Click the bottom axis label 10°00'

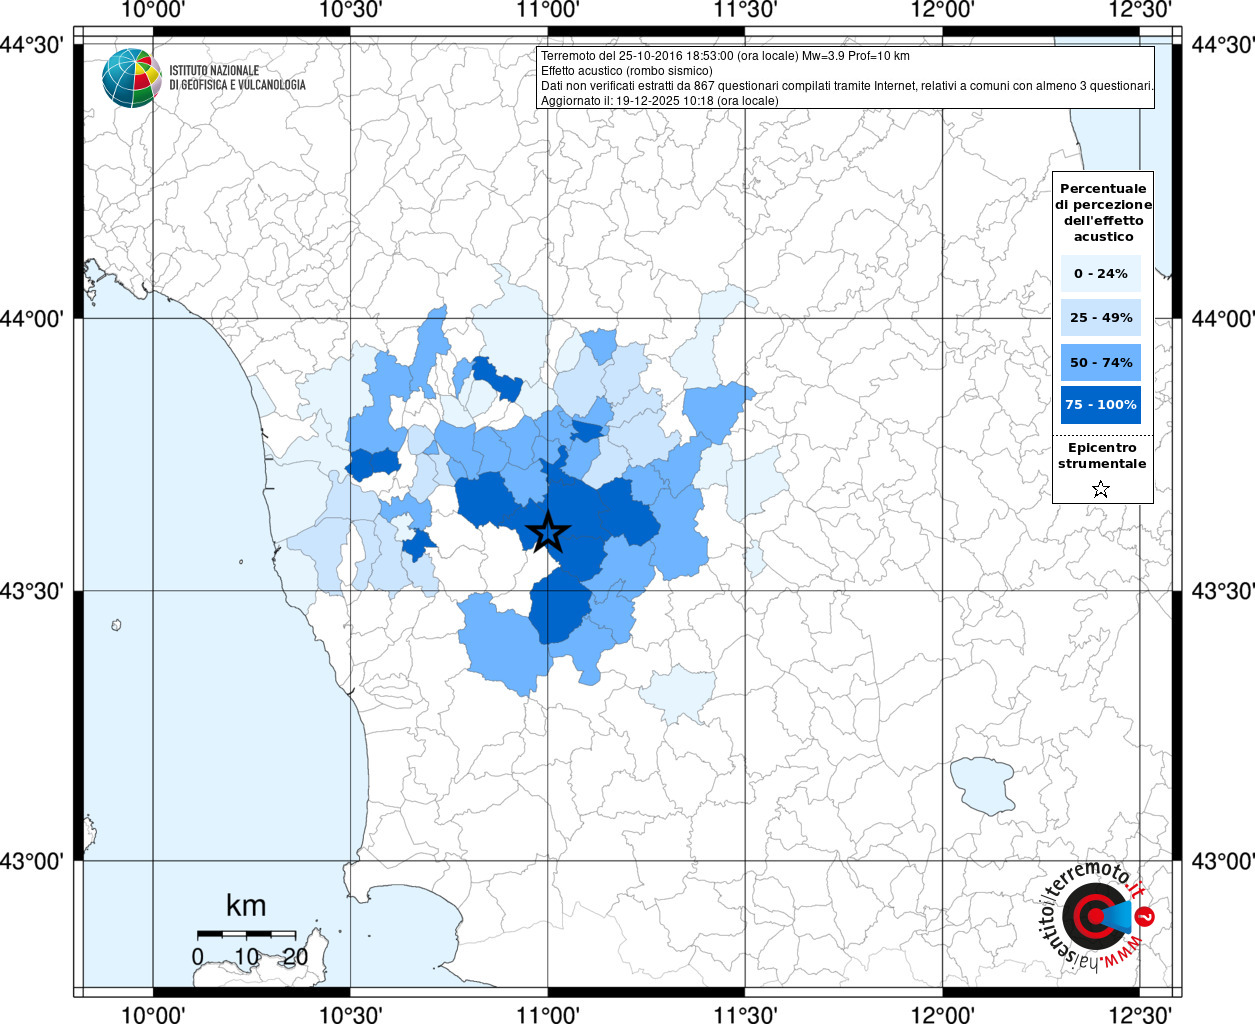[x=153, y=1014]
